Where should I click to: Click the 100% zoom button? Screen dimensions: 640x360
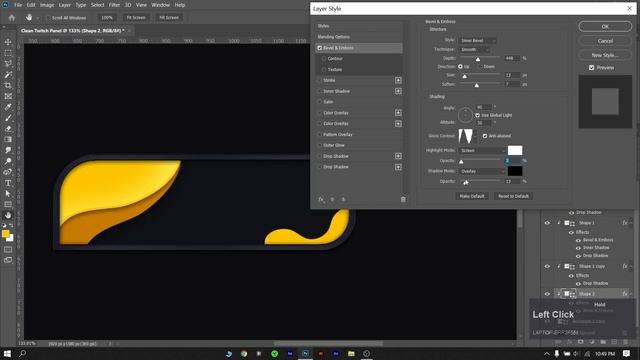point(107,18)
